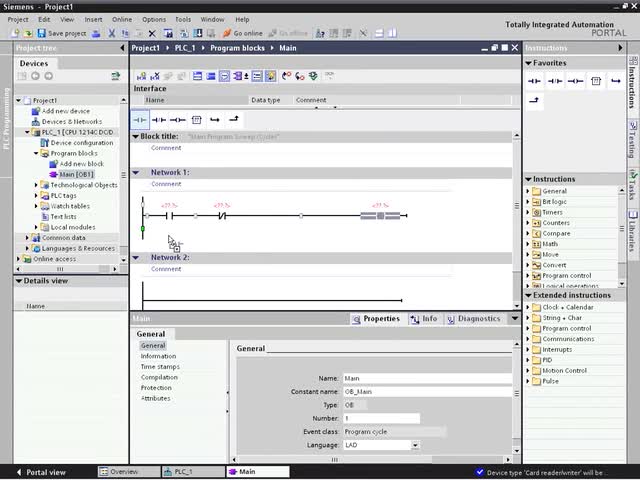Pick the output coil in the Favorites panel
Viewport: 640px width, 480px height.
pos(575,81)
